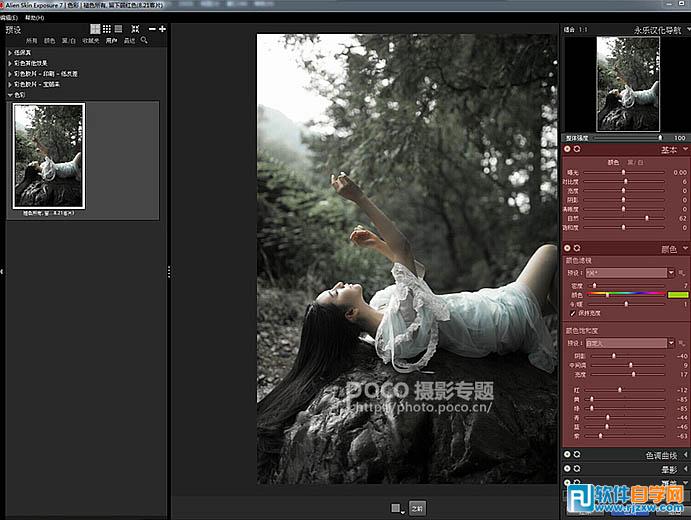This screenshot has width=691, height=520.
Task: Click the 1:1 zoom label in navigator
Action: [583, 30]
